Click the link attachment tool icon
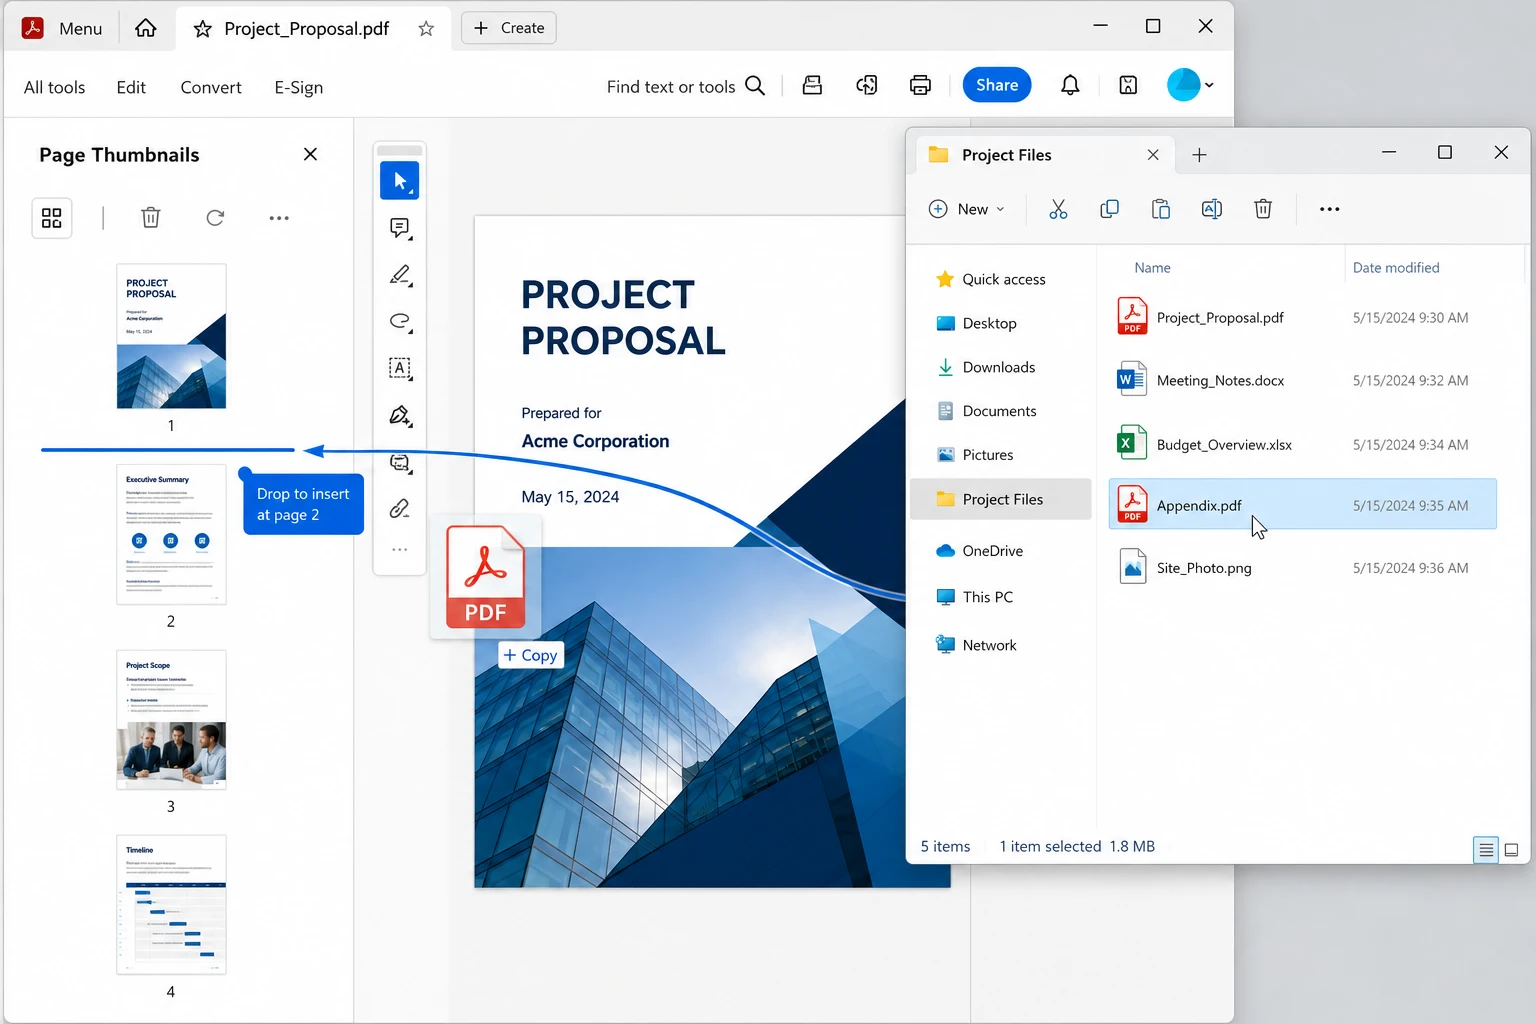 coord(400,509)
